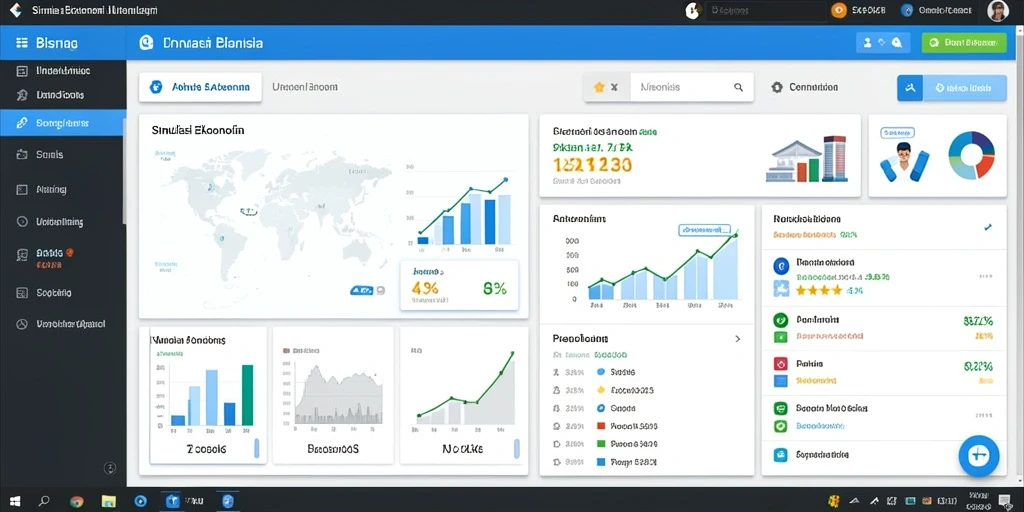Viewport: 1024px width, 512px height.
Task: Click the light blue puzzle icon beside the stars
Action: (781, 288)
